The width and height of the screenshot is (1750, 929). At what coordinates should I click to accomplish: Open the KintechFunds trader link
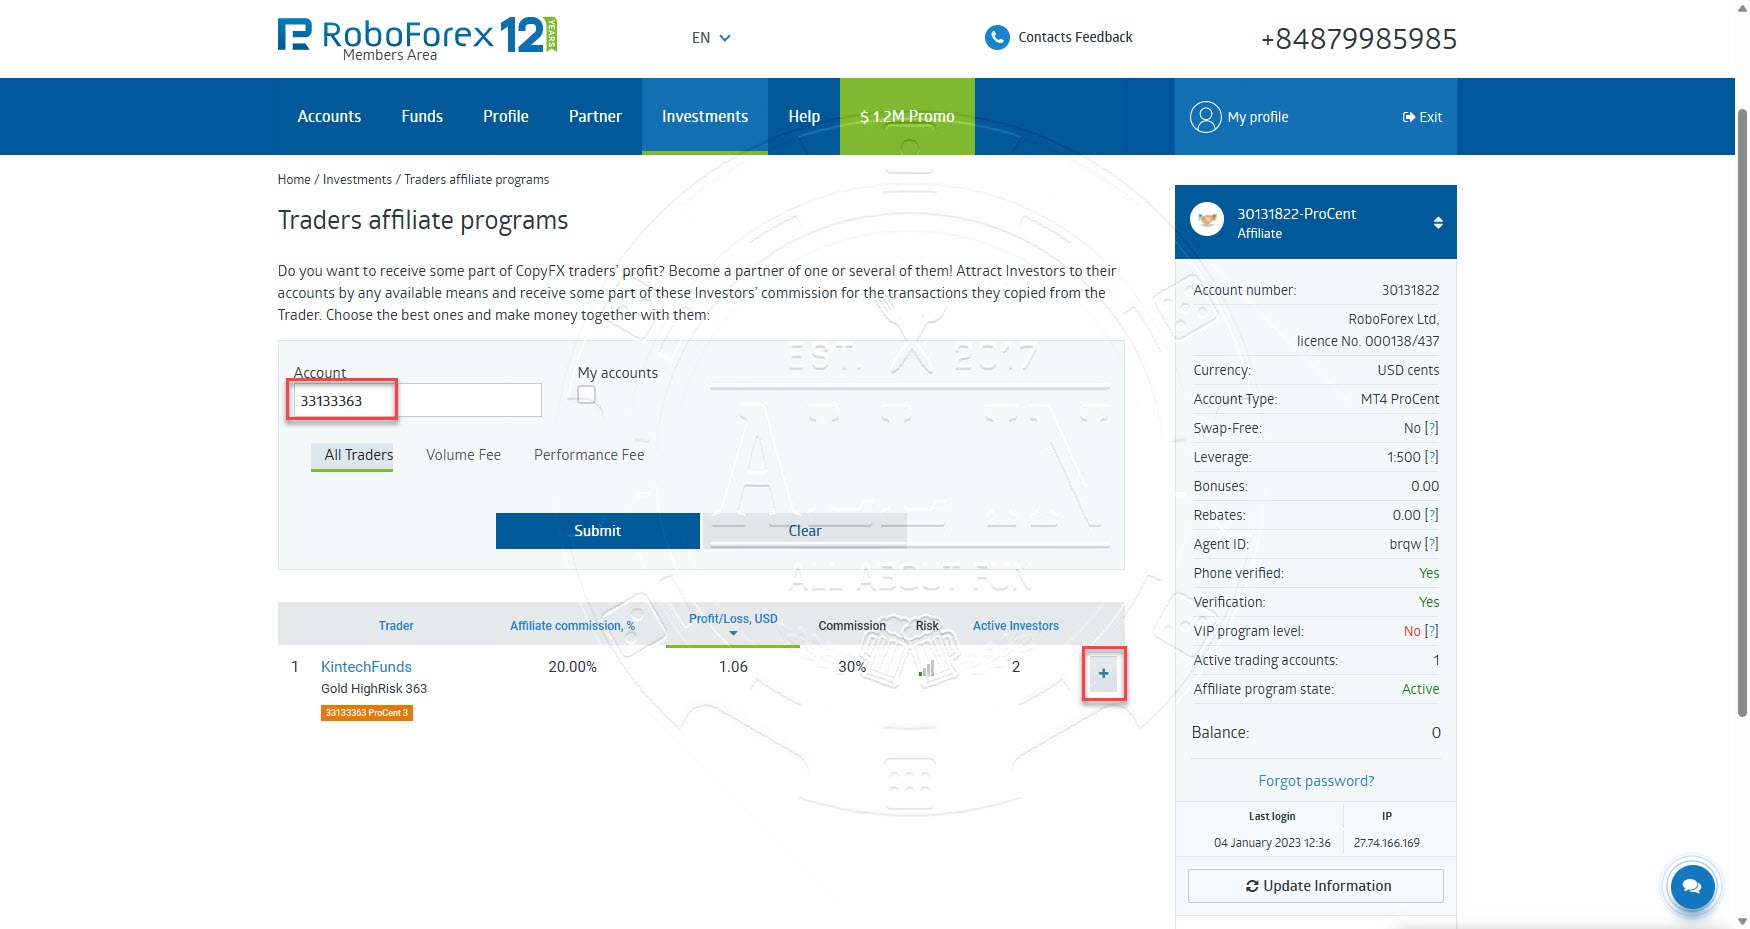pyautogui.click(x=366, y=667)
